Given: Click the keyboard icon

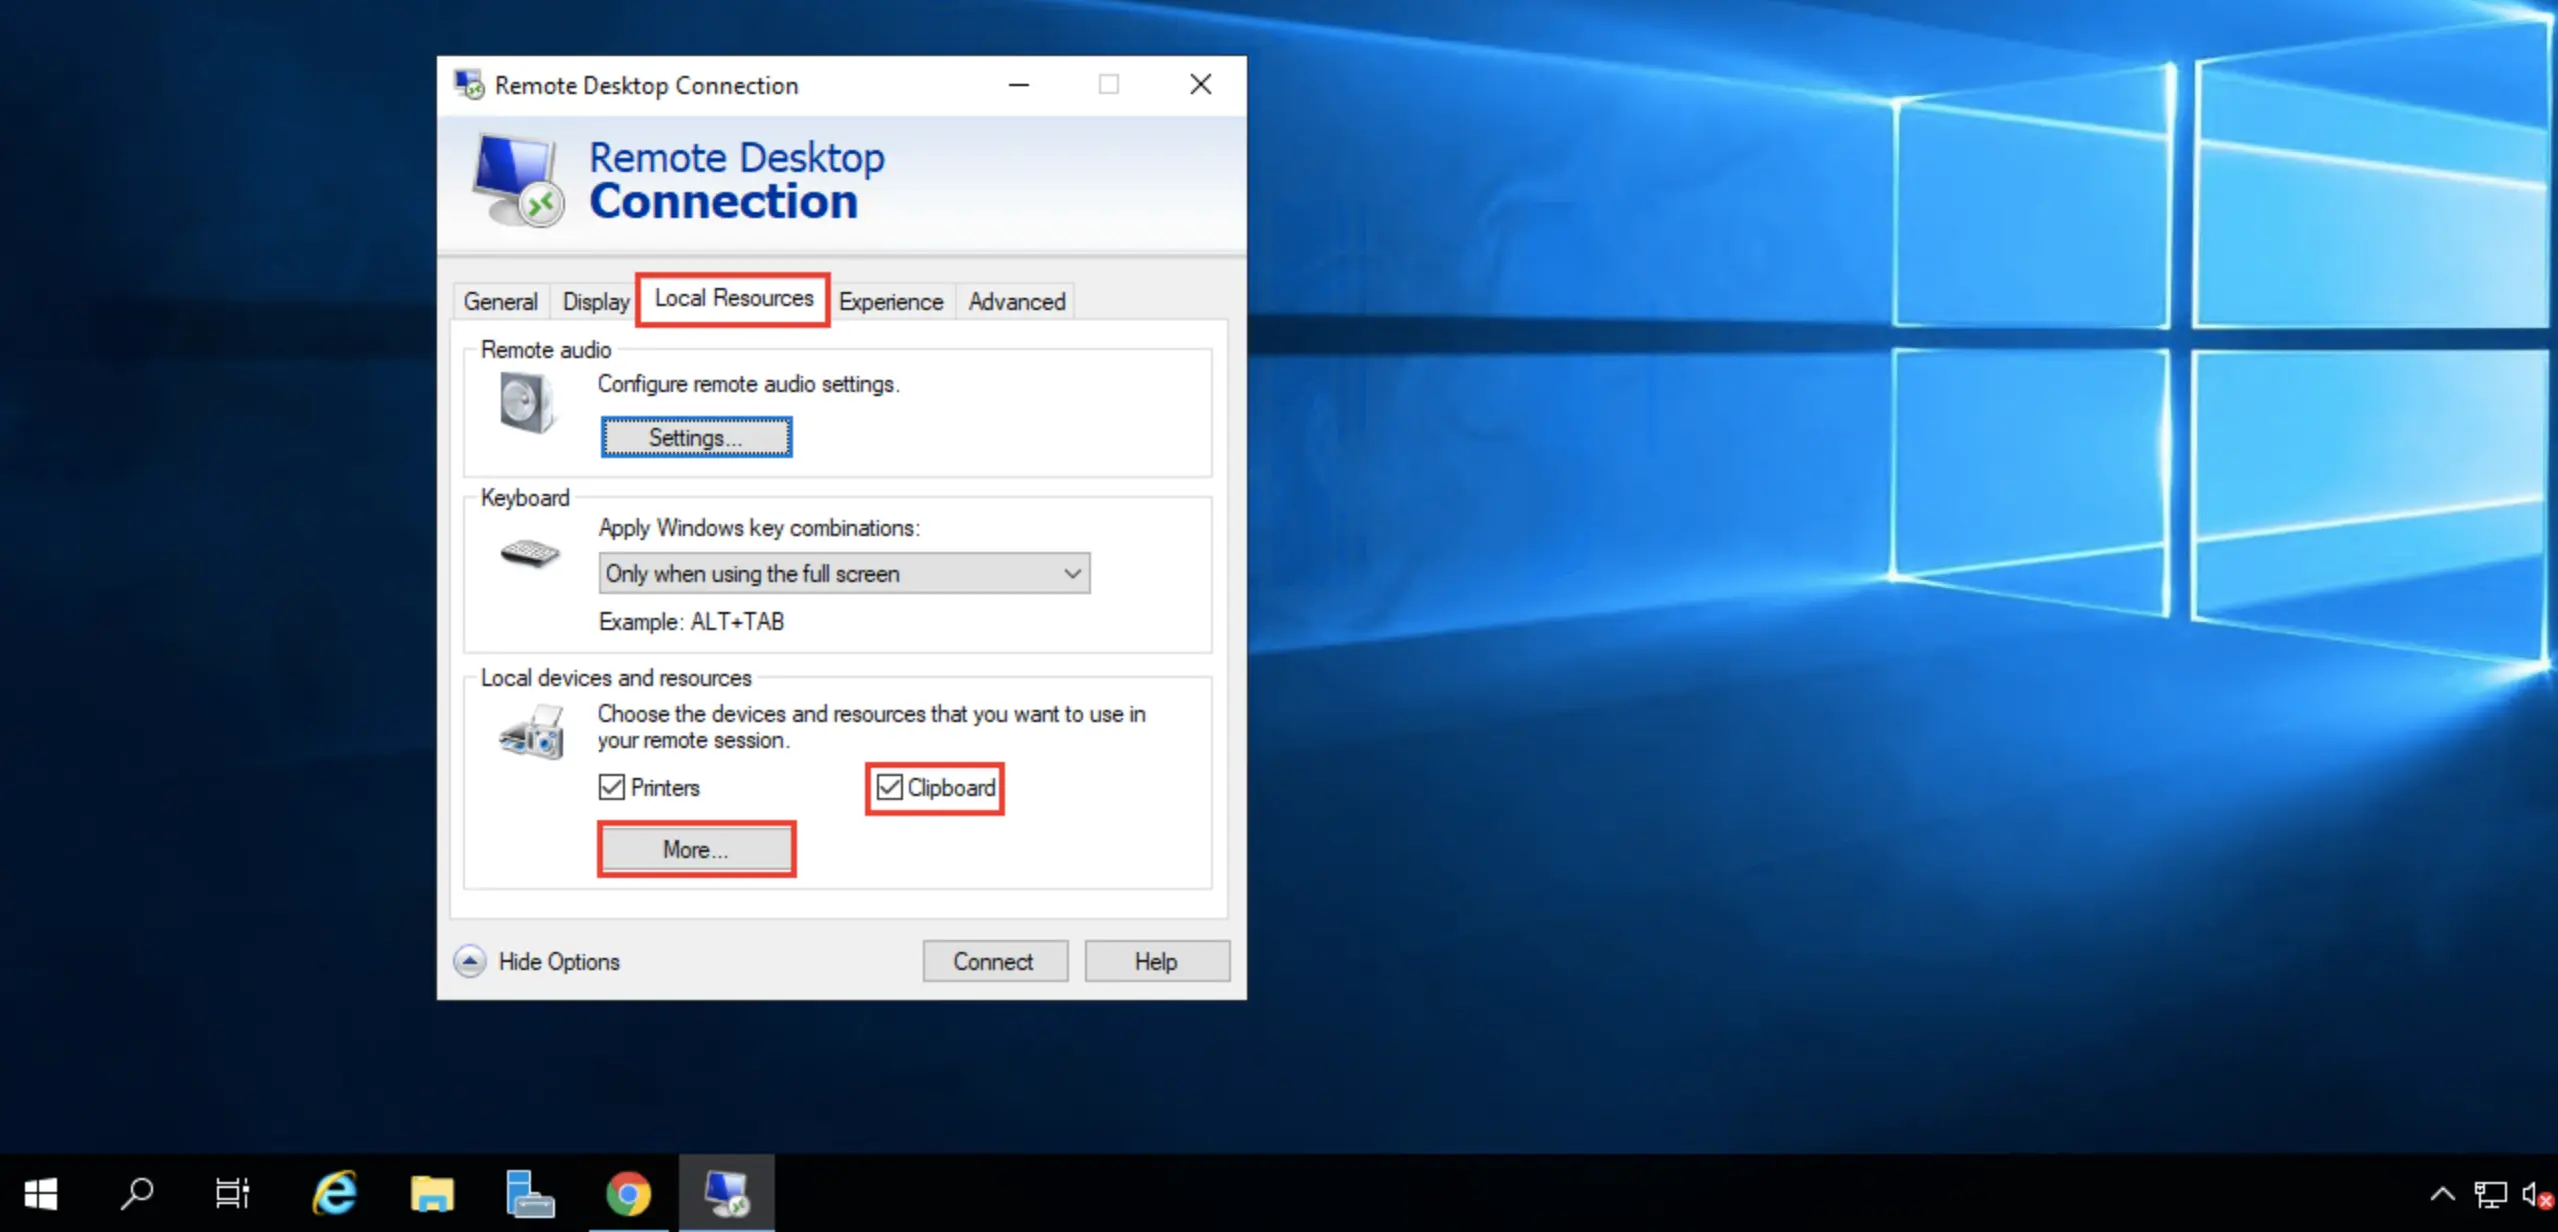Looking at the screenshot, I should pos(529,552).
